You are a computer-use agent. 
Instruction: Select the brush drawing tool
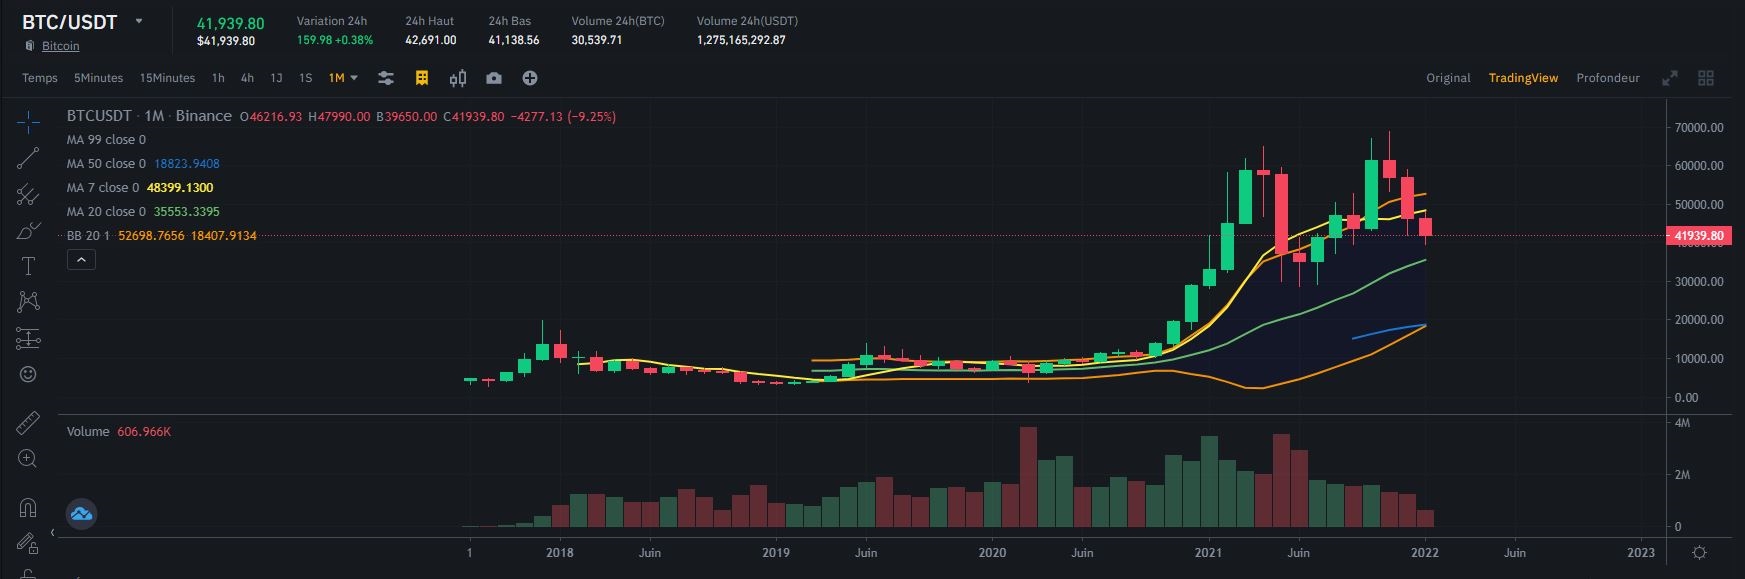click(28, 230)
